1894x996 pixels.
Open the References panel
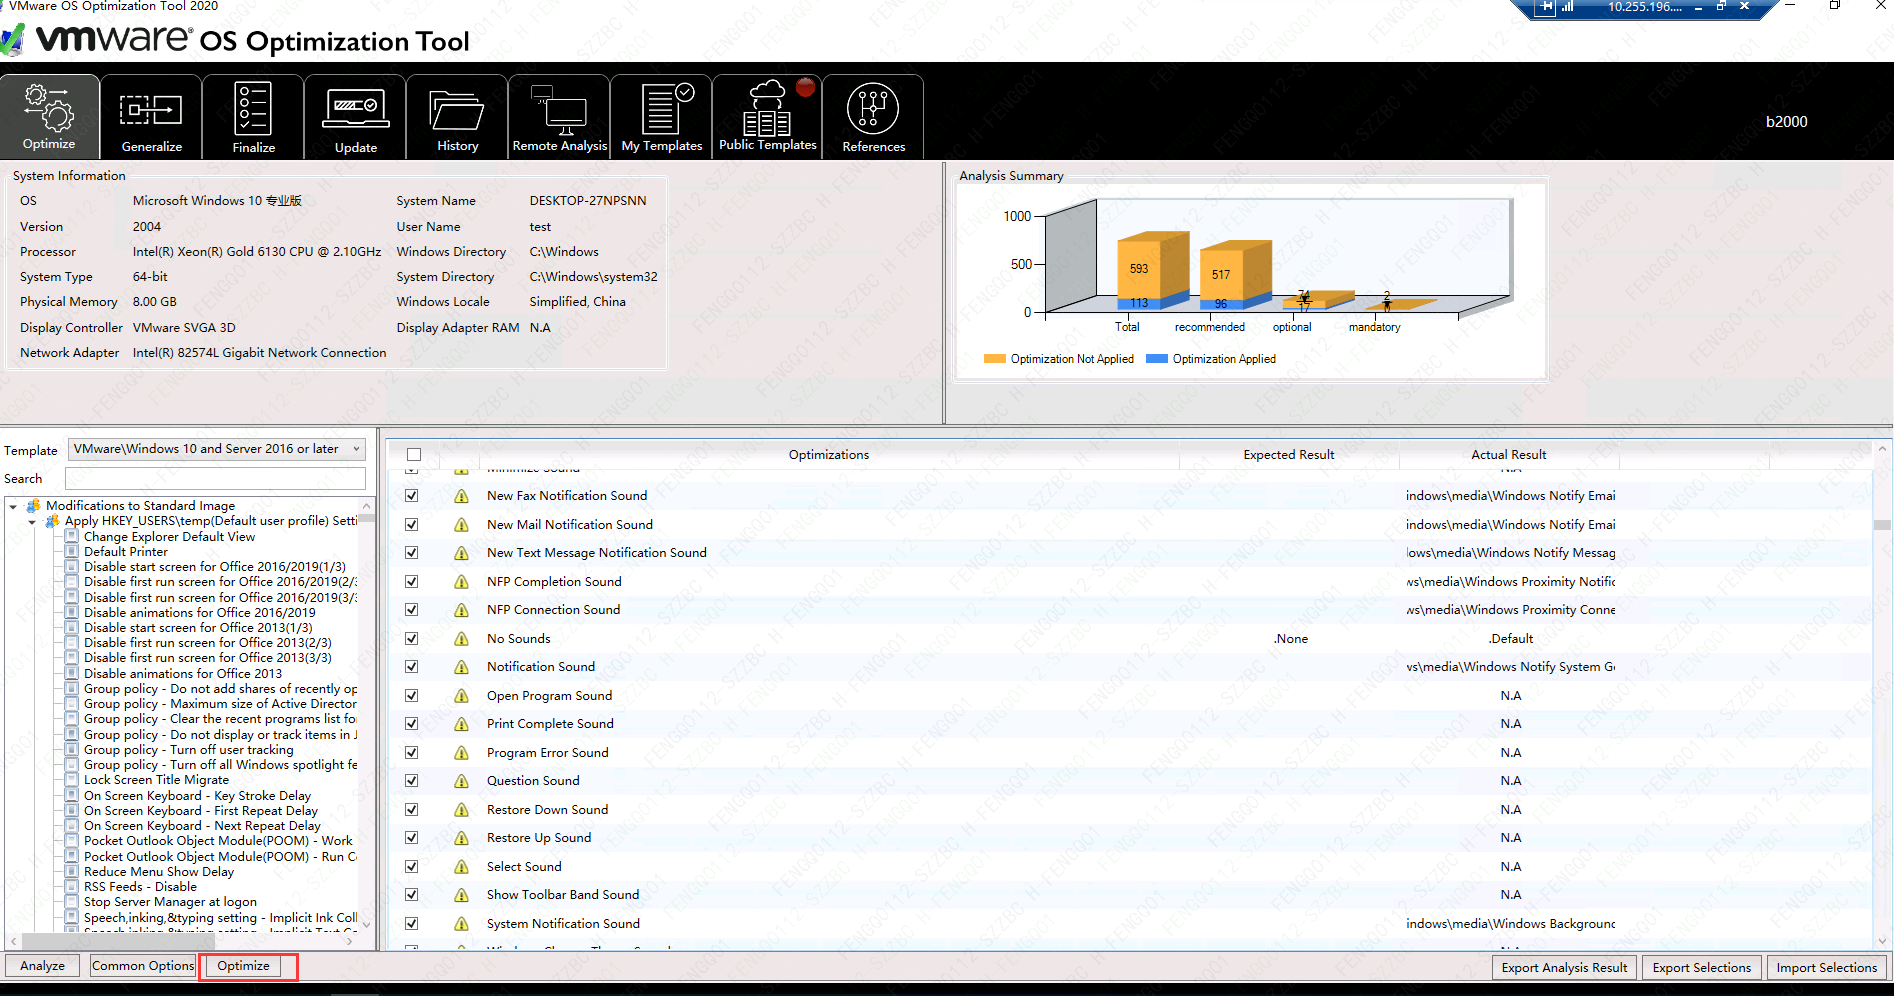pos(872,116)
